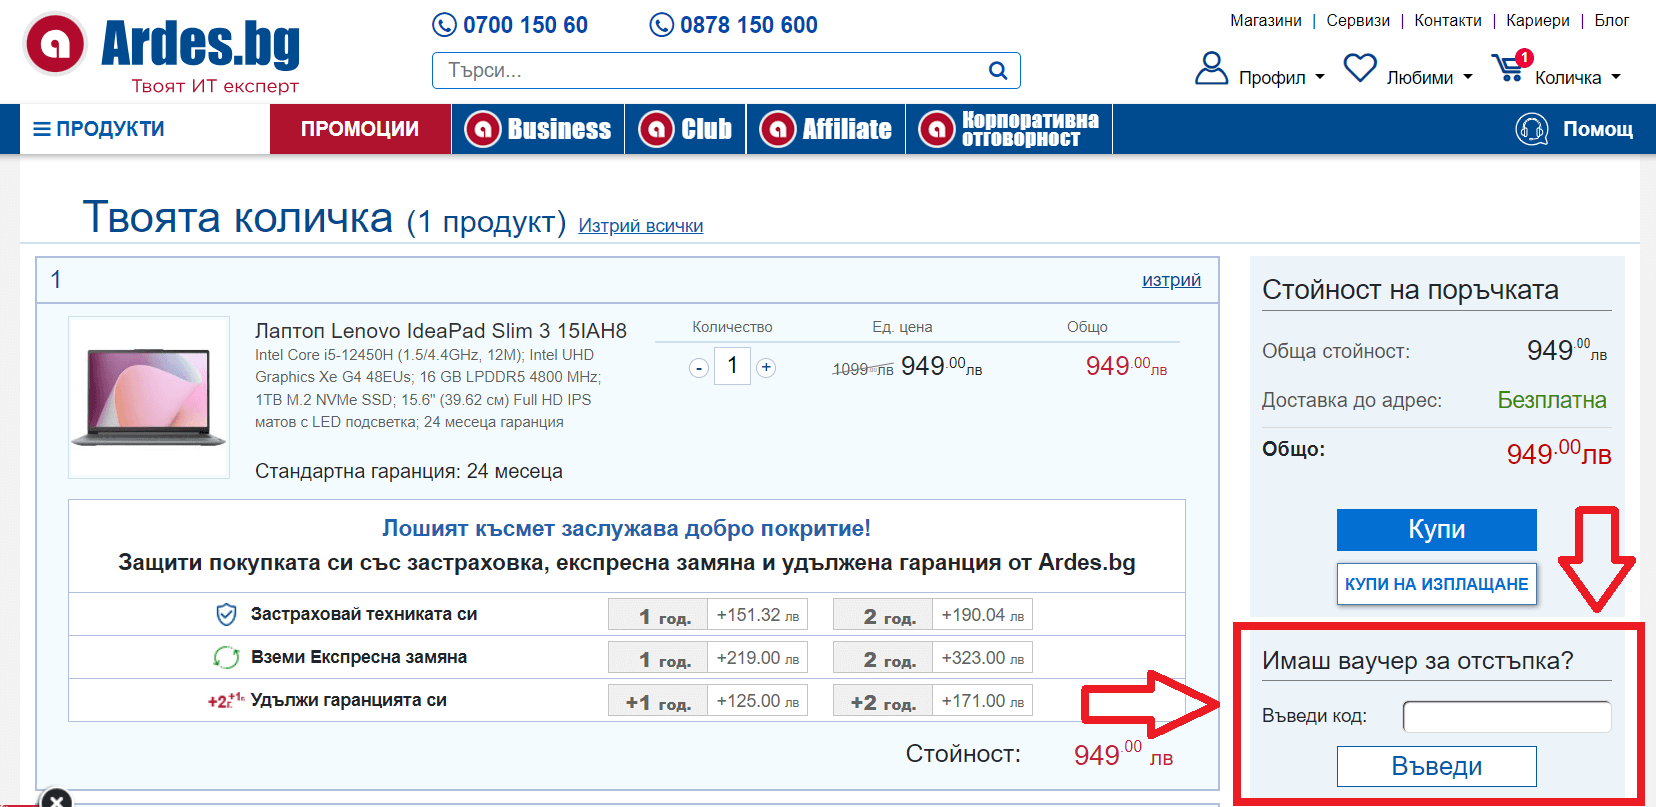
Task: Click Удължи гаранцията си label
Action: coord(349,700)
